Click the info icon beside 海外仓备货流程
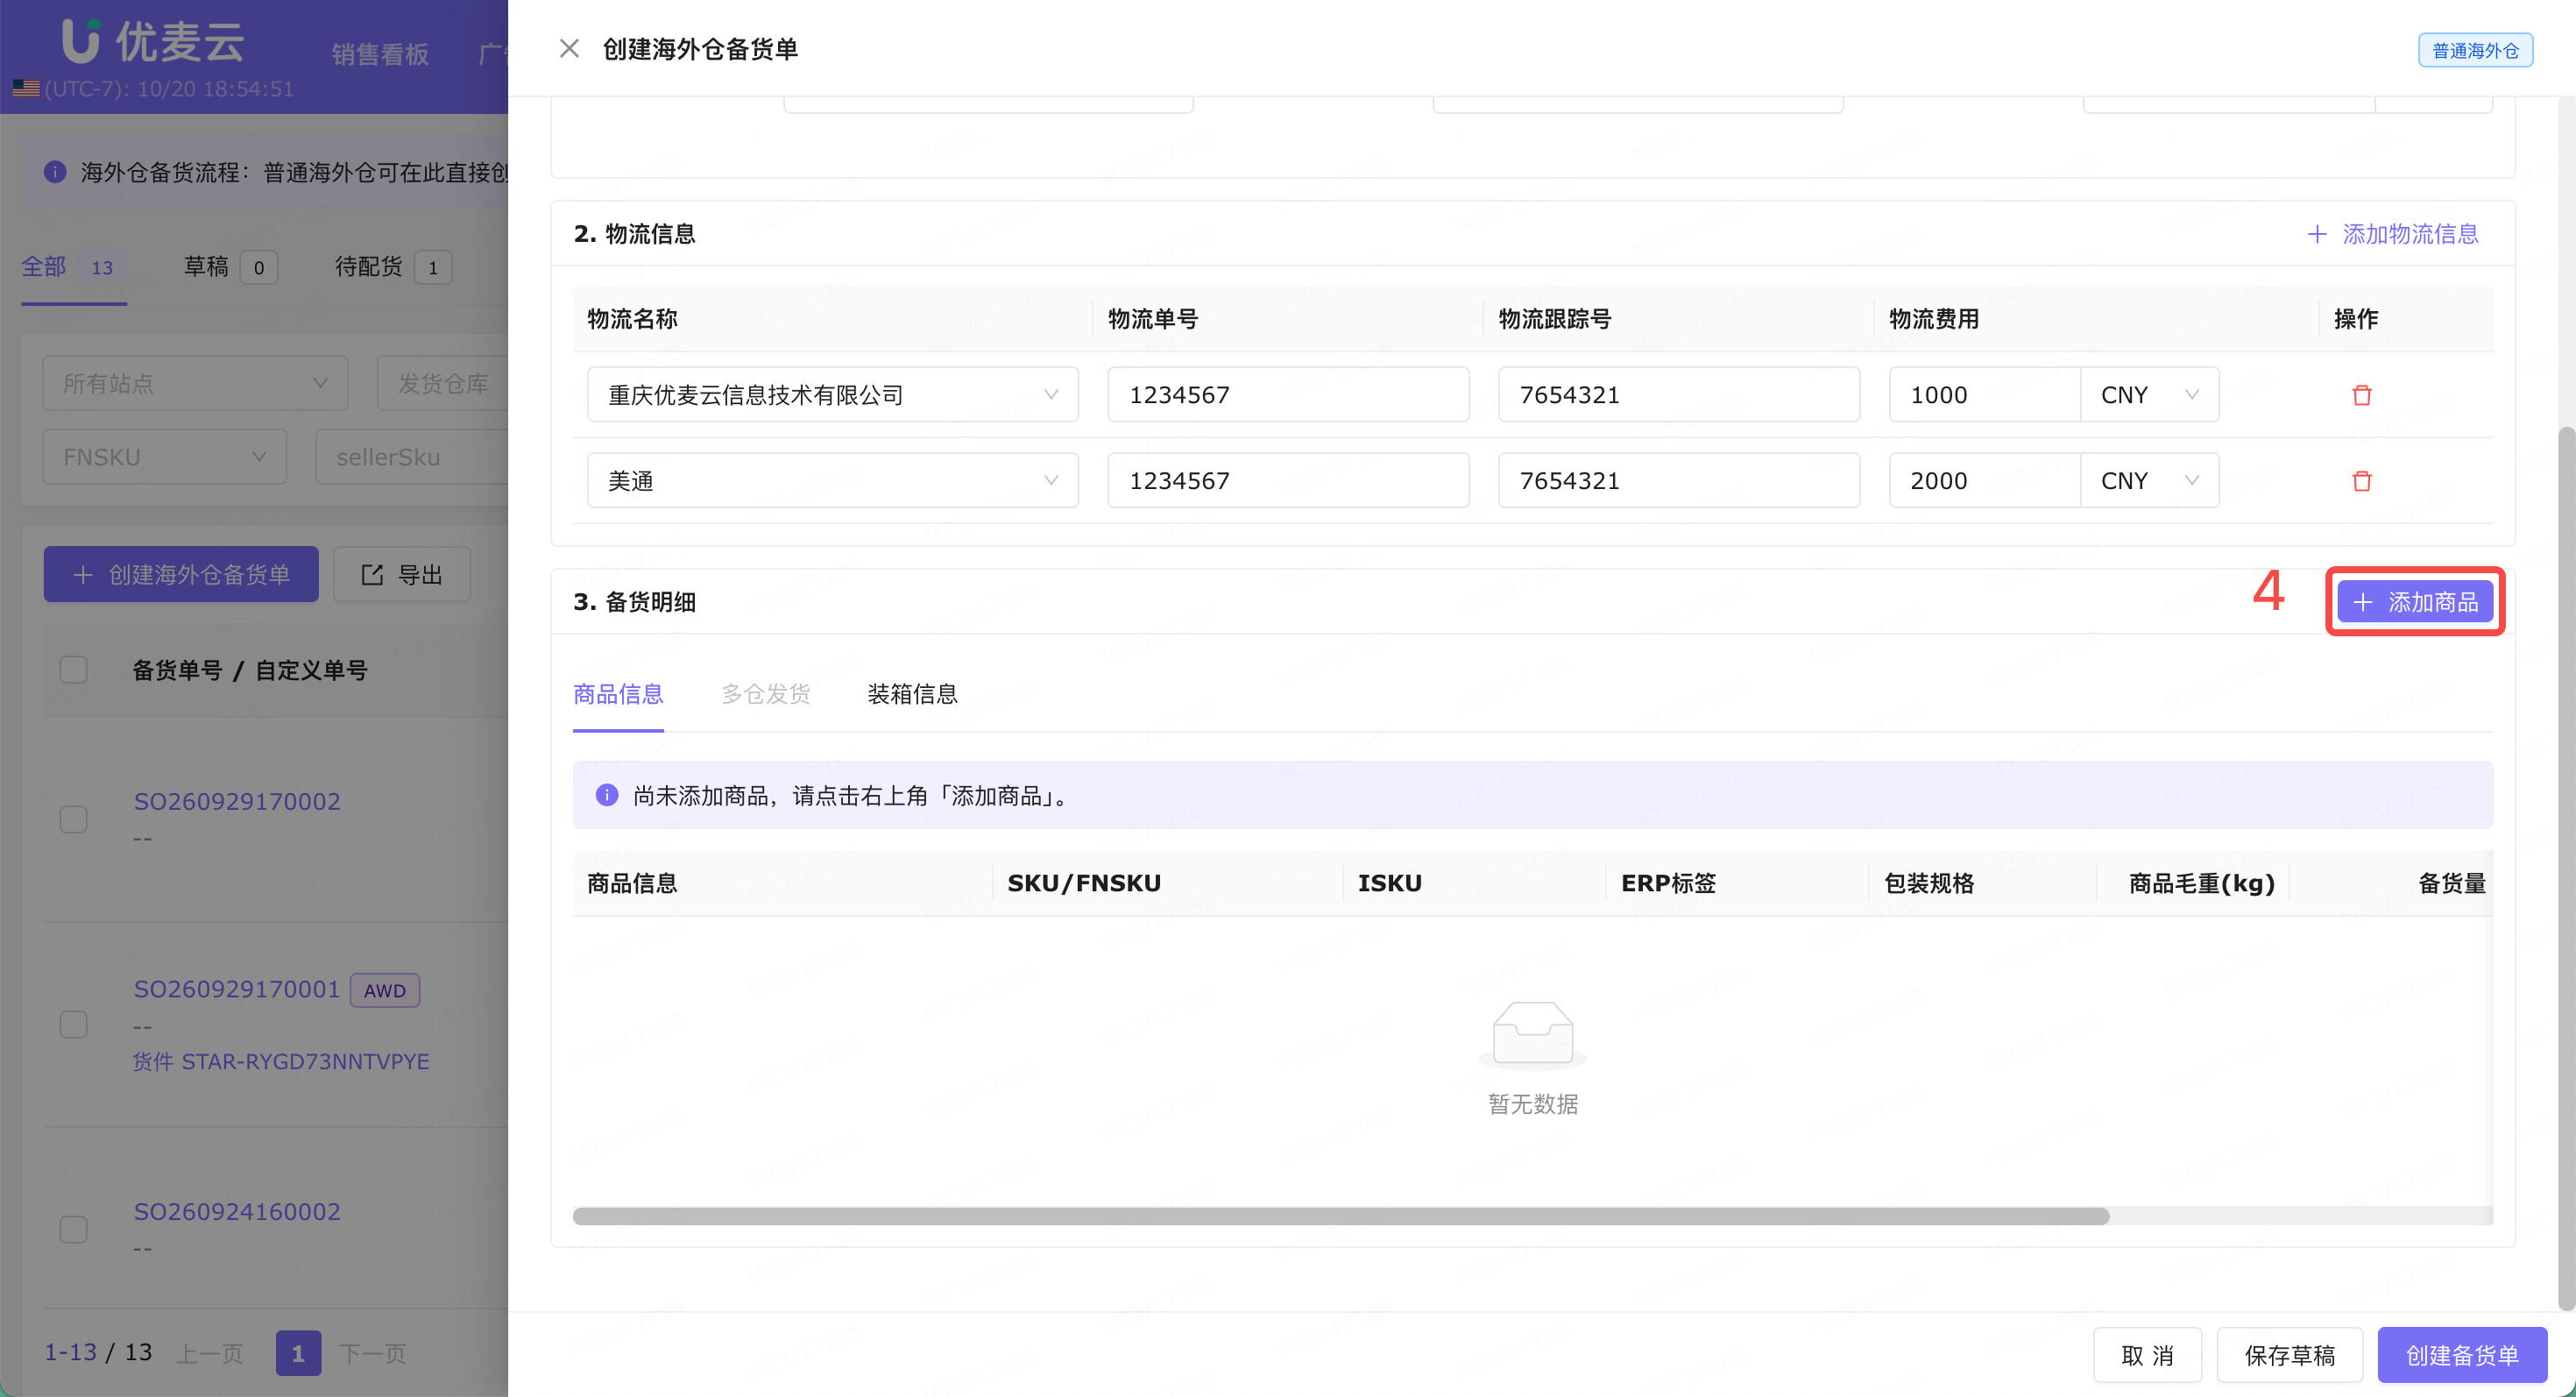 pos(55,172)
